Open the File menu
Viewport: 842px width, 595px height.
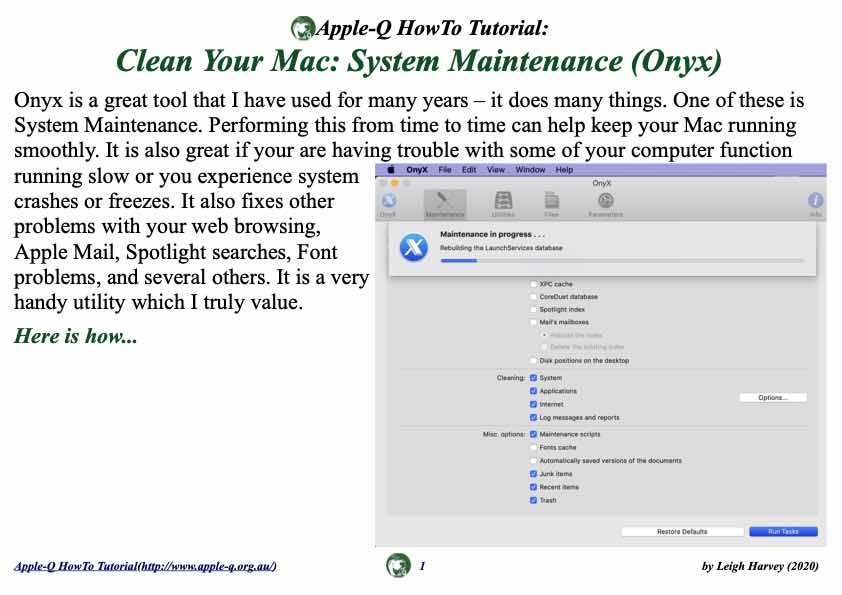(445, 170)
